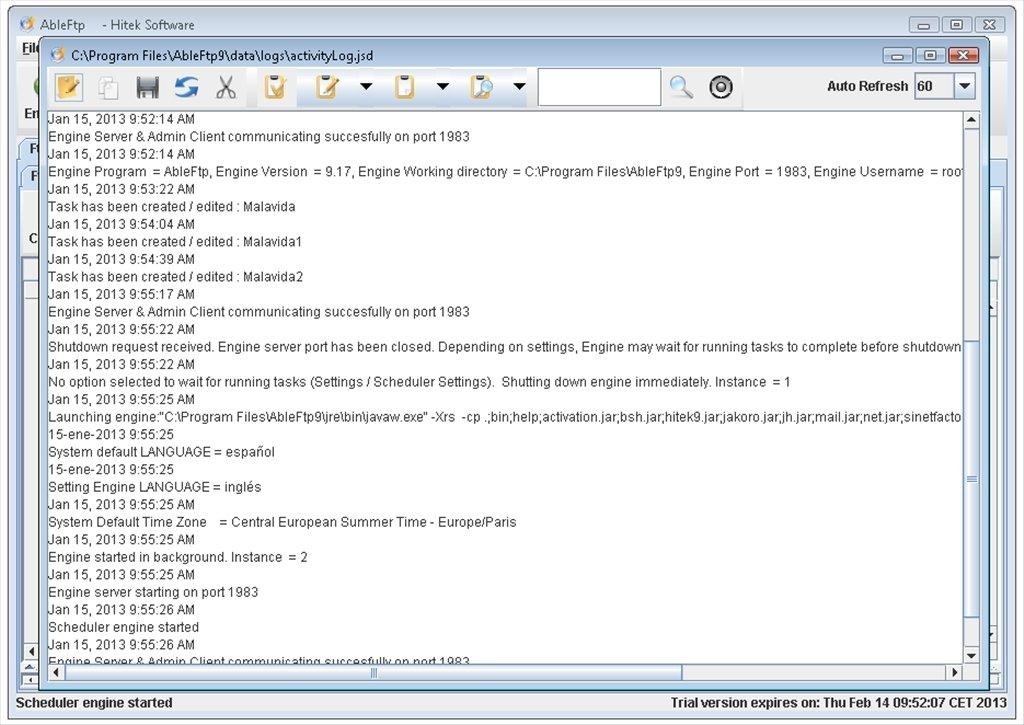Click the greyed-out copy pages icon
The image size is (1024, 725).
(108, 88)
